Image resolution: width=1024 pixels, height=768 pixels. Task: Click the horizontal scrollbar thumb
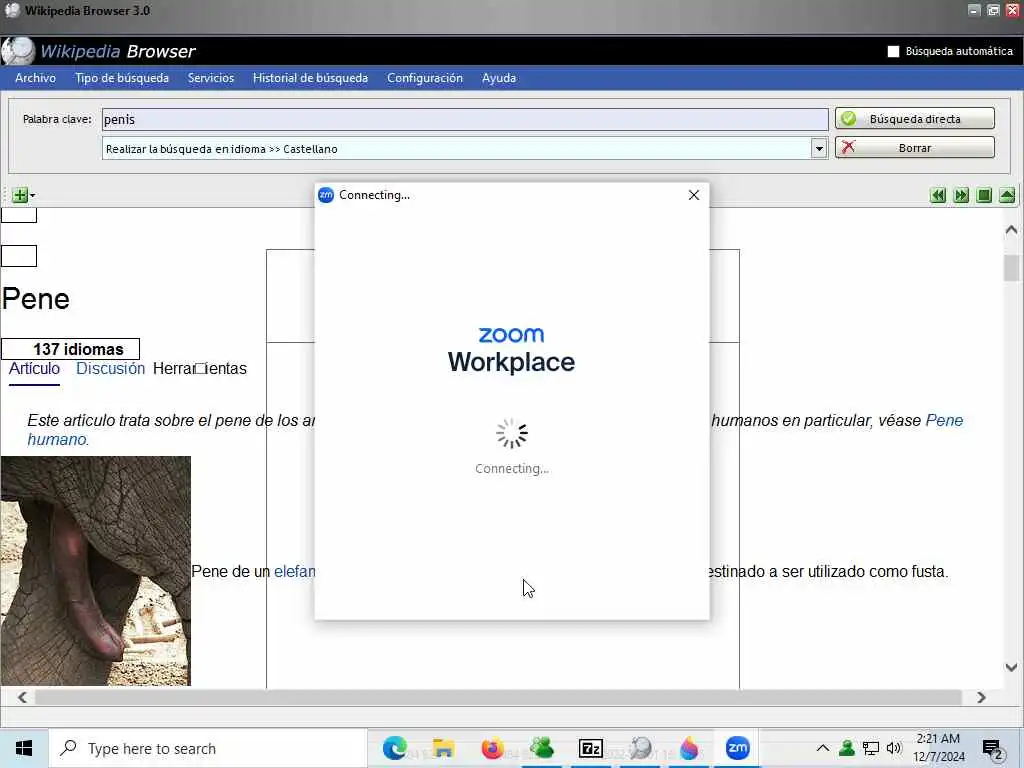coord(498,697)
